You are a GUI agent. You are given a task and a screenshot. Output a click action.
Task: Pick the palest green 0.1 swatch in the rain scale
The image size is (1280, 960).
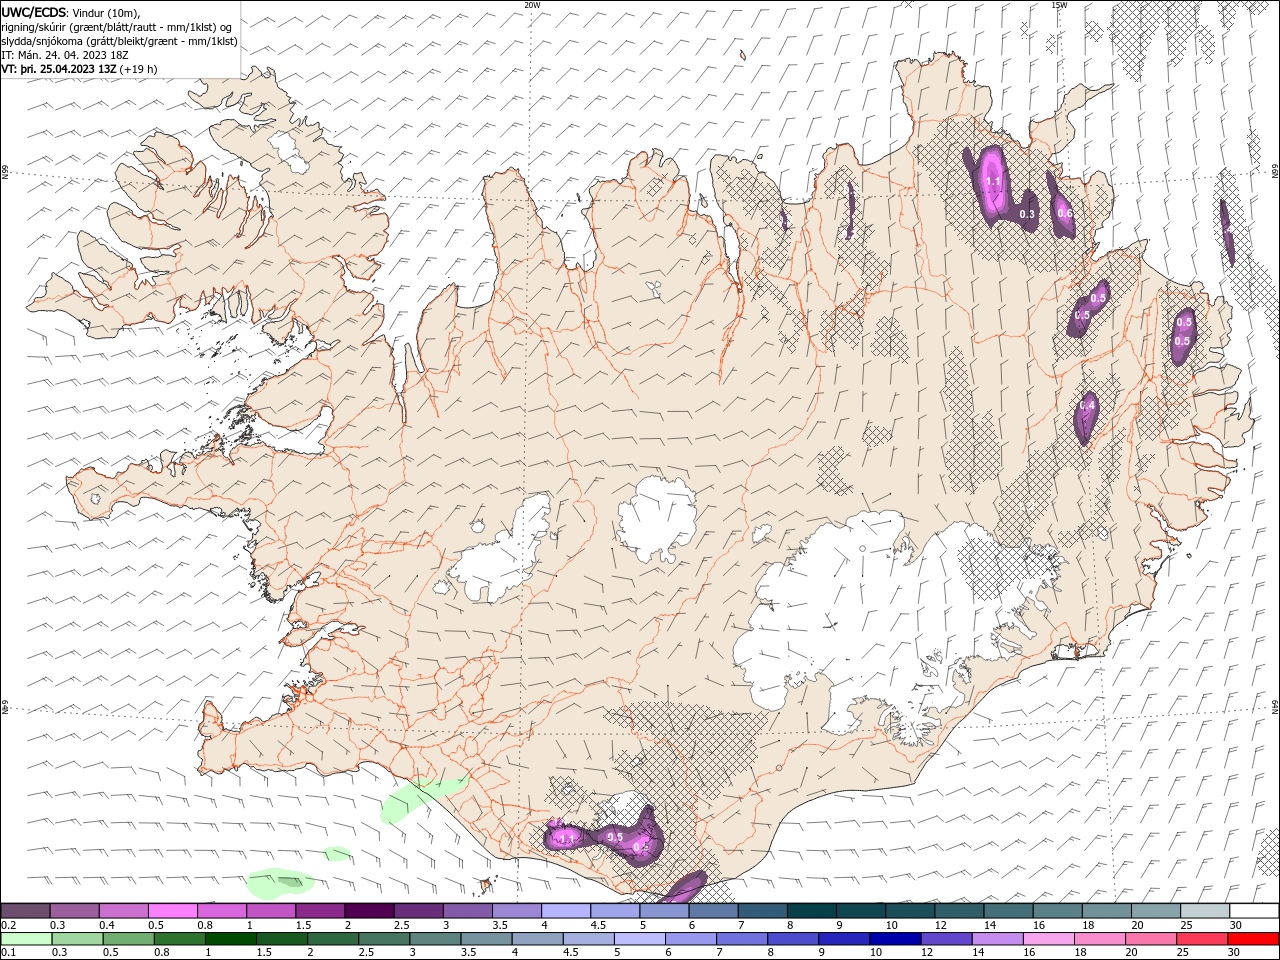click(26, 939)
